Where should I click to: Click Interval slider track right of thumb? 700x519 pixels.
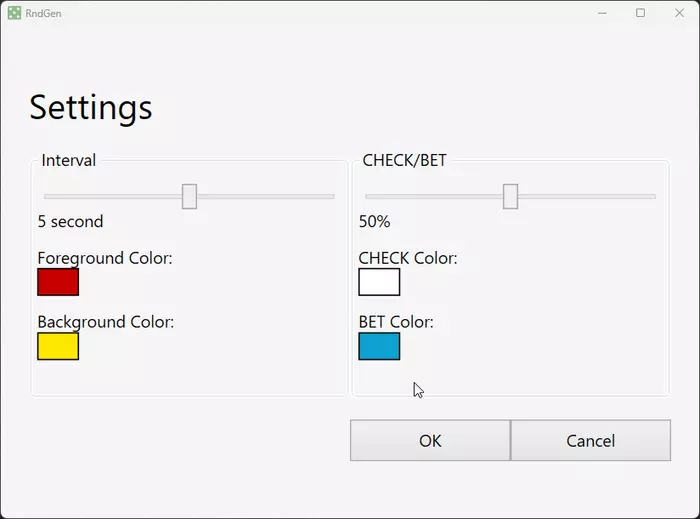[265, 196]
